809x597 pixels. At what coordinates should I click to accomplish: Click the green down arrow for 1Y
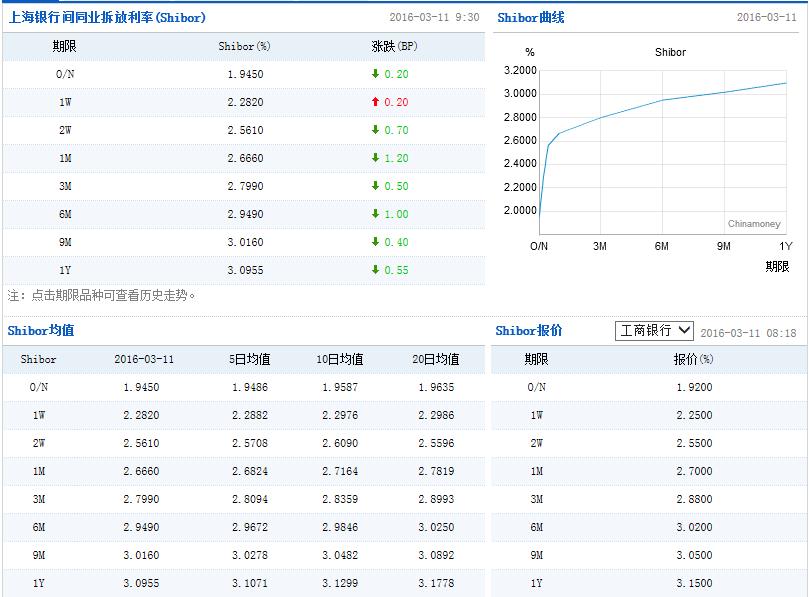point(375,270)
